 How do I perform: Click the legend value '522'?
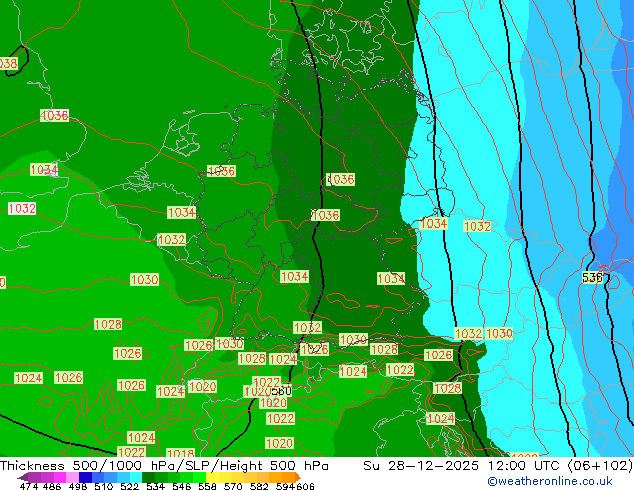point(129,486)
